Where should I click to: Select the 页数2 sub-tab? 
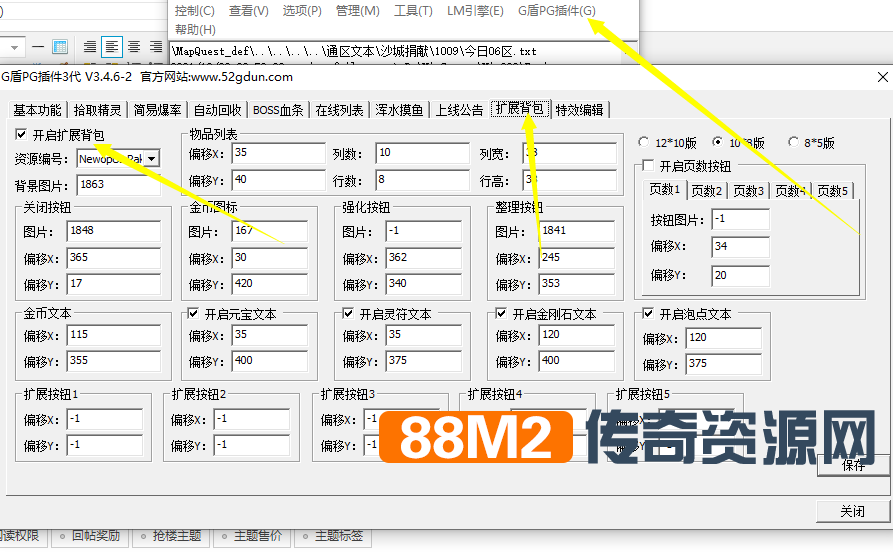[707, 191]
